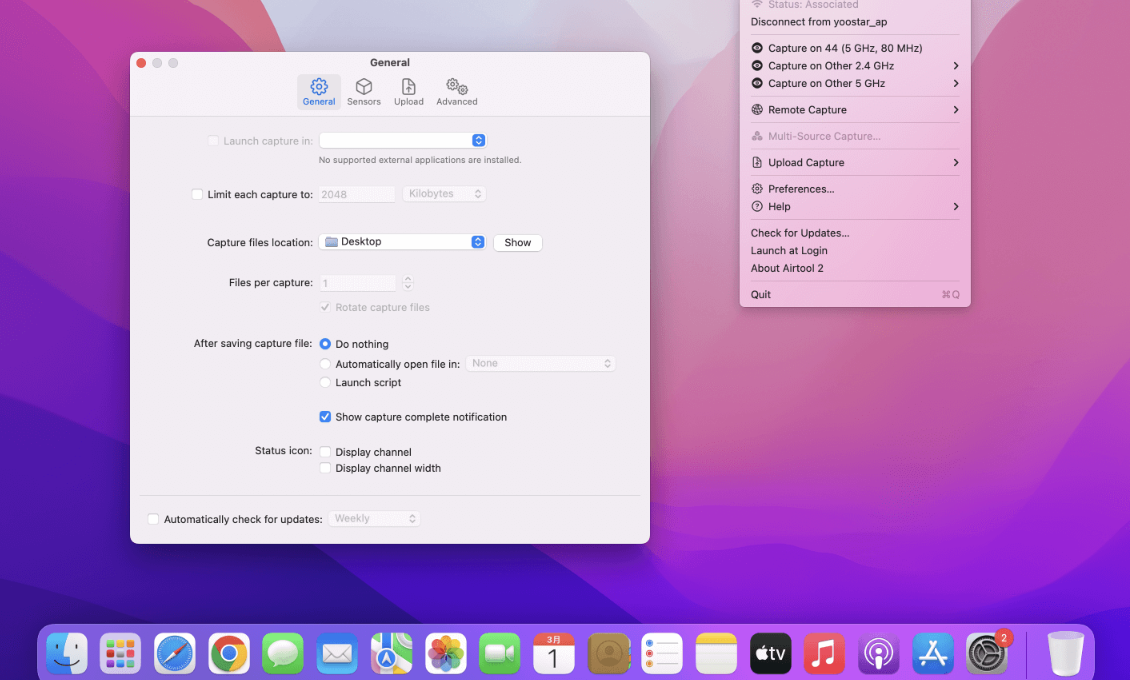The width and height of the screenshot is (1130, 680).
Task: Enable Automatically check for updates checkbox
Action: [153, 519]
